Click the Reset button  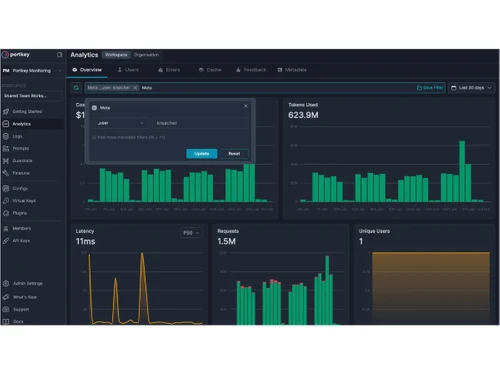234,154
